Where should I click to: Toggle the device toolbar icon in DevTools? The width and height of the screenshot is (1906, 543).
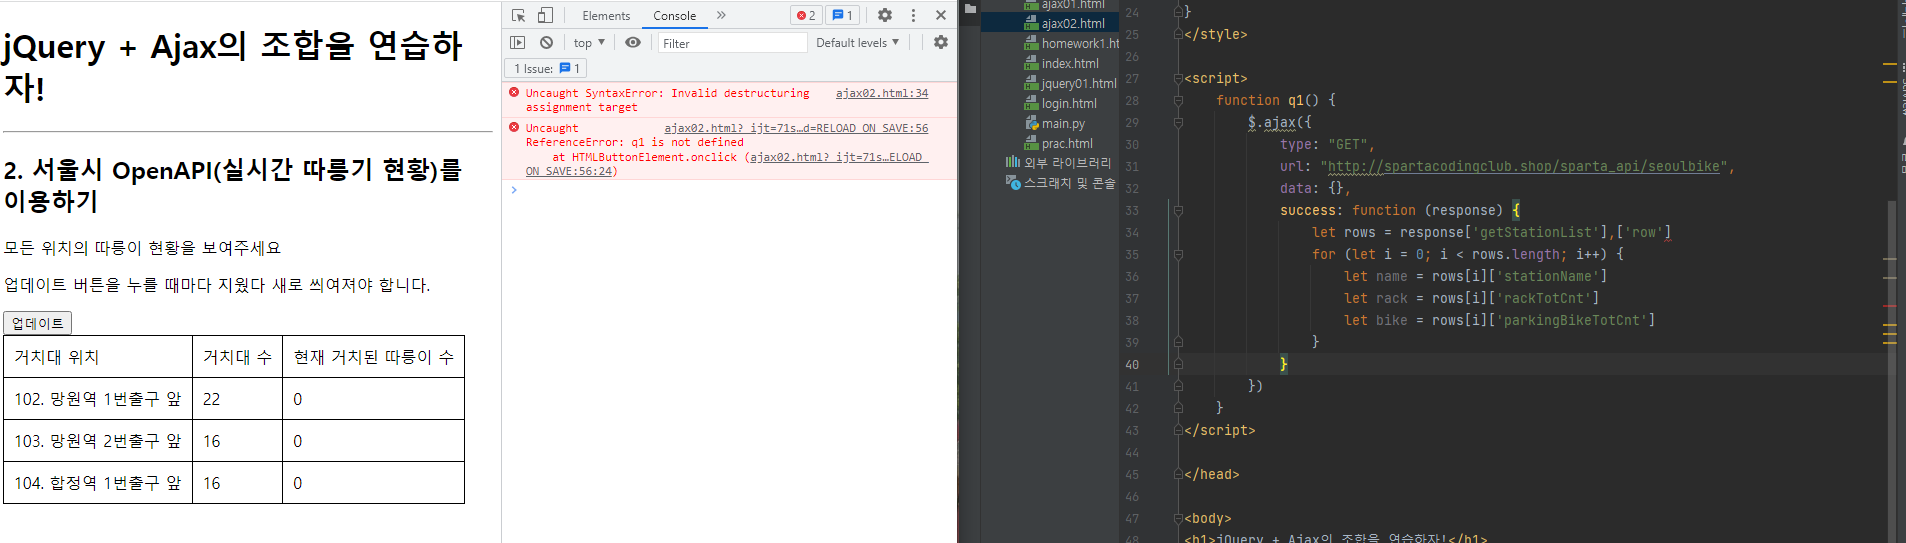coord(545,15)
